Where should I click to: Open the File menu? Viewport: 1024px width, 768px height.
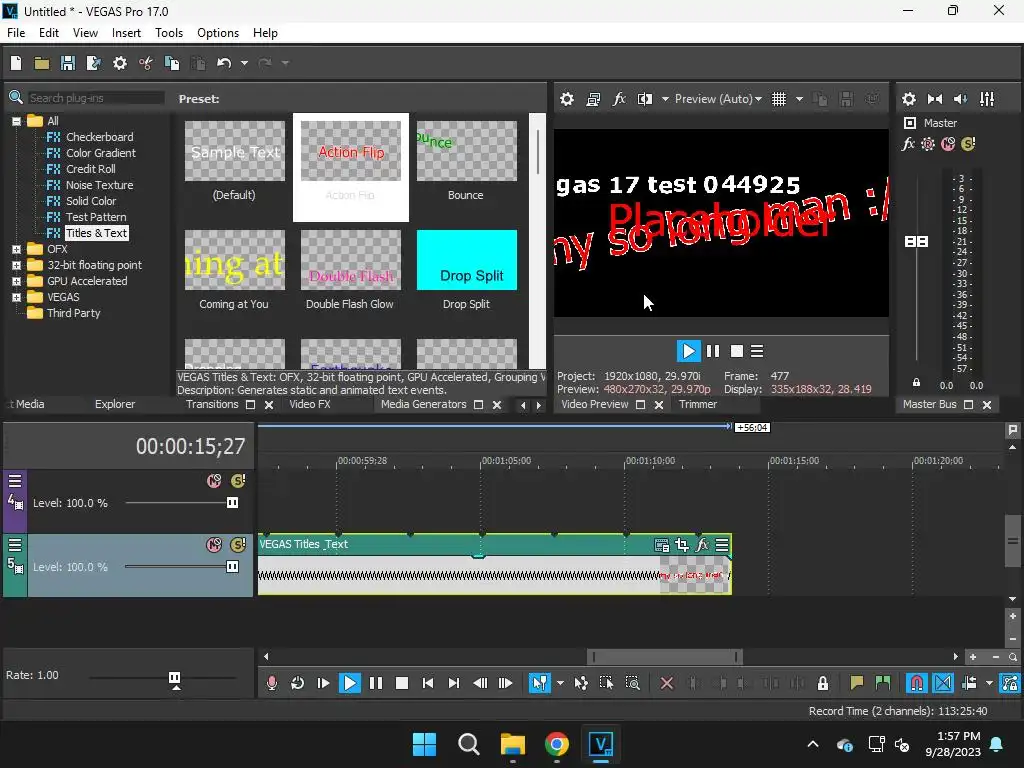point(16,33)
